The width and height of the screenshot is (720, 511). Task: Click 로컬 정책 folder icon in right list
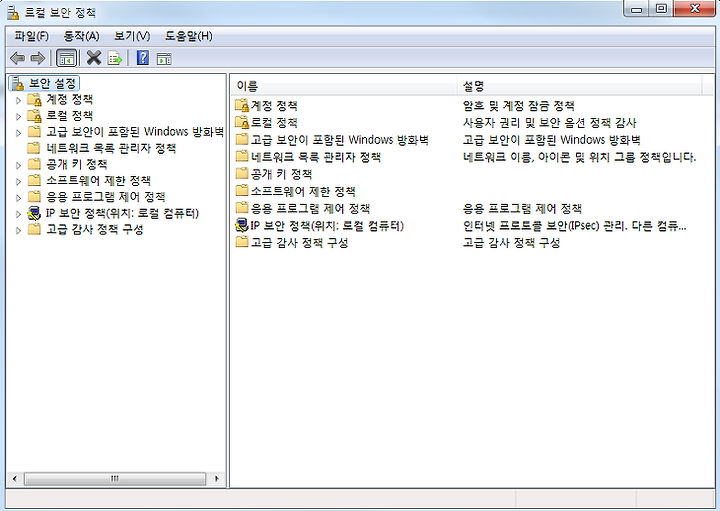(x=242, y=123)
